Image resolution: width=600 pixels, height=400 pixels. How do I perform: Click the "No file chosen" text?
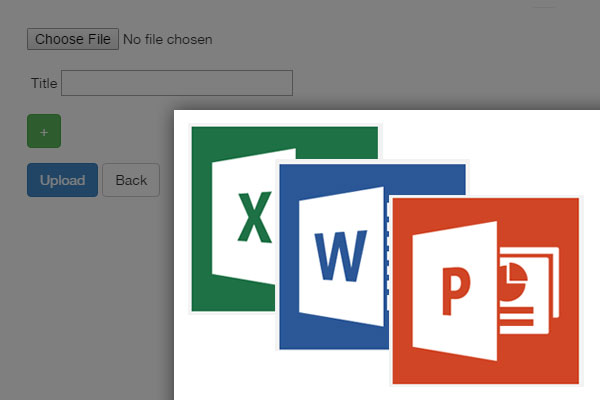(167, 39)
